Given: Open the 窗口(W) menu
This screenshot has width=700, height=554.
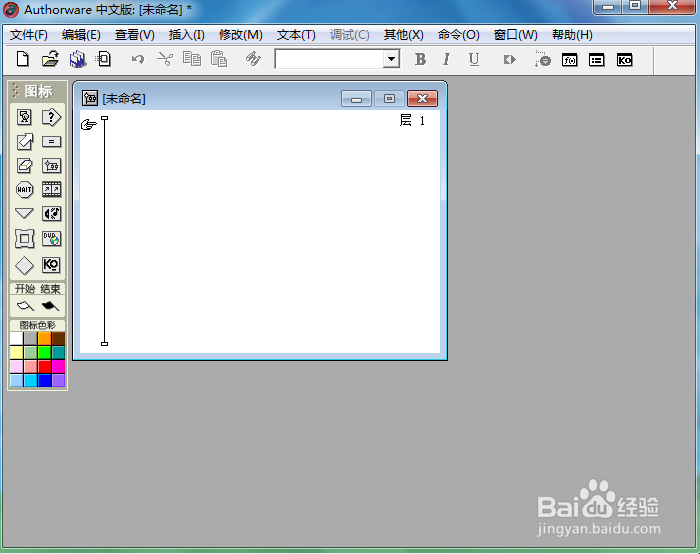Looking at the screenshot, I should coord(516,35).
